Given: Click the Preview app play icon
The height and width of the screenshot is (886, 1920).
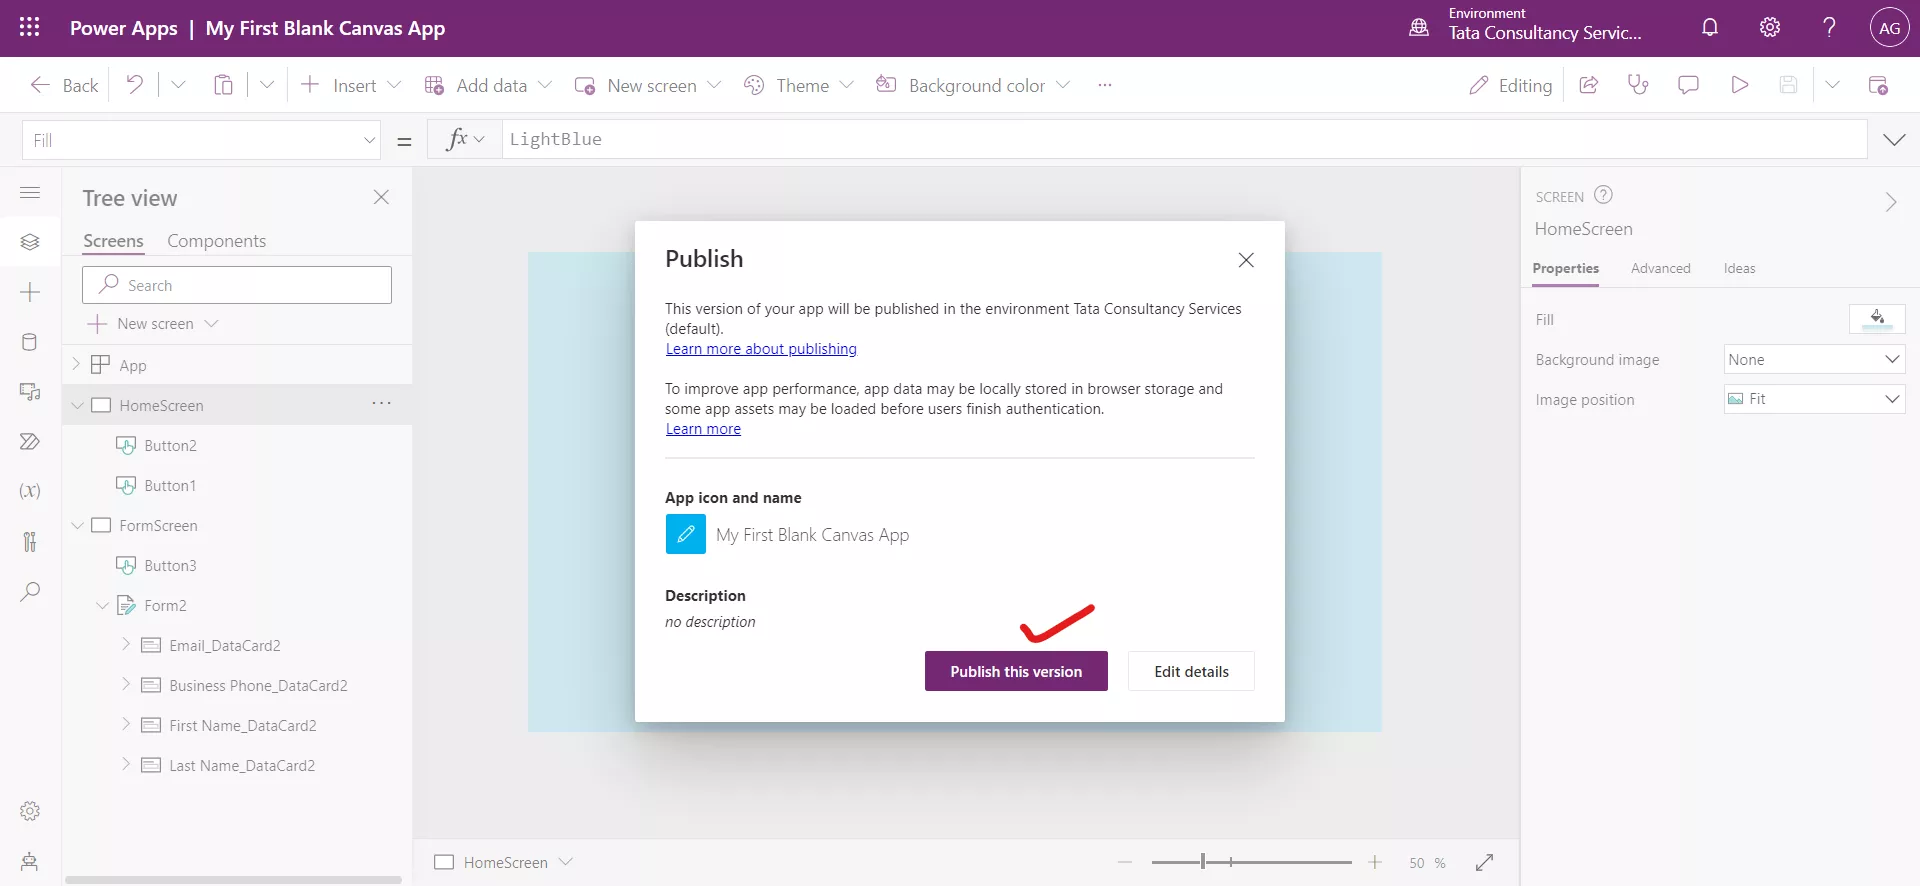Looking at the screenshot, I should tap(1739, 85).
